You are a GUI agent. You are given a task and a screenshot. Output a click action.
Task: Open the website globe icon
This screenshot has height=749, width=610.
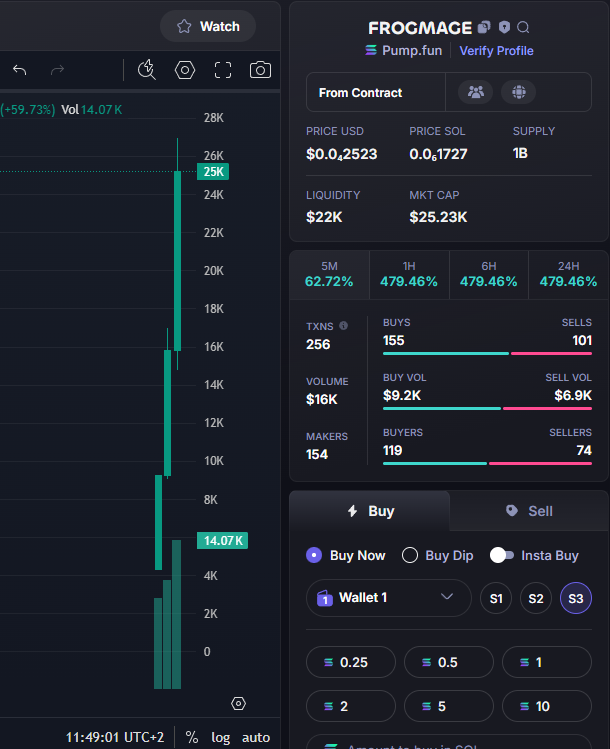[518, 92]
